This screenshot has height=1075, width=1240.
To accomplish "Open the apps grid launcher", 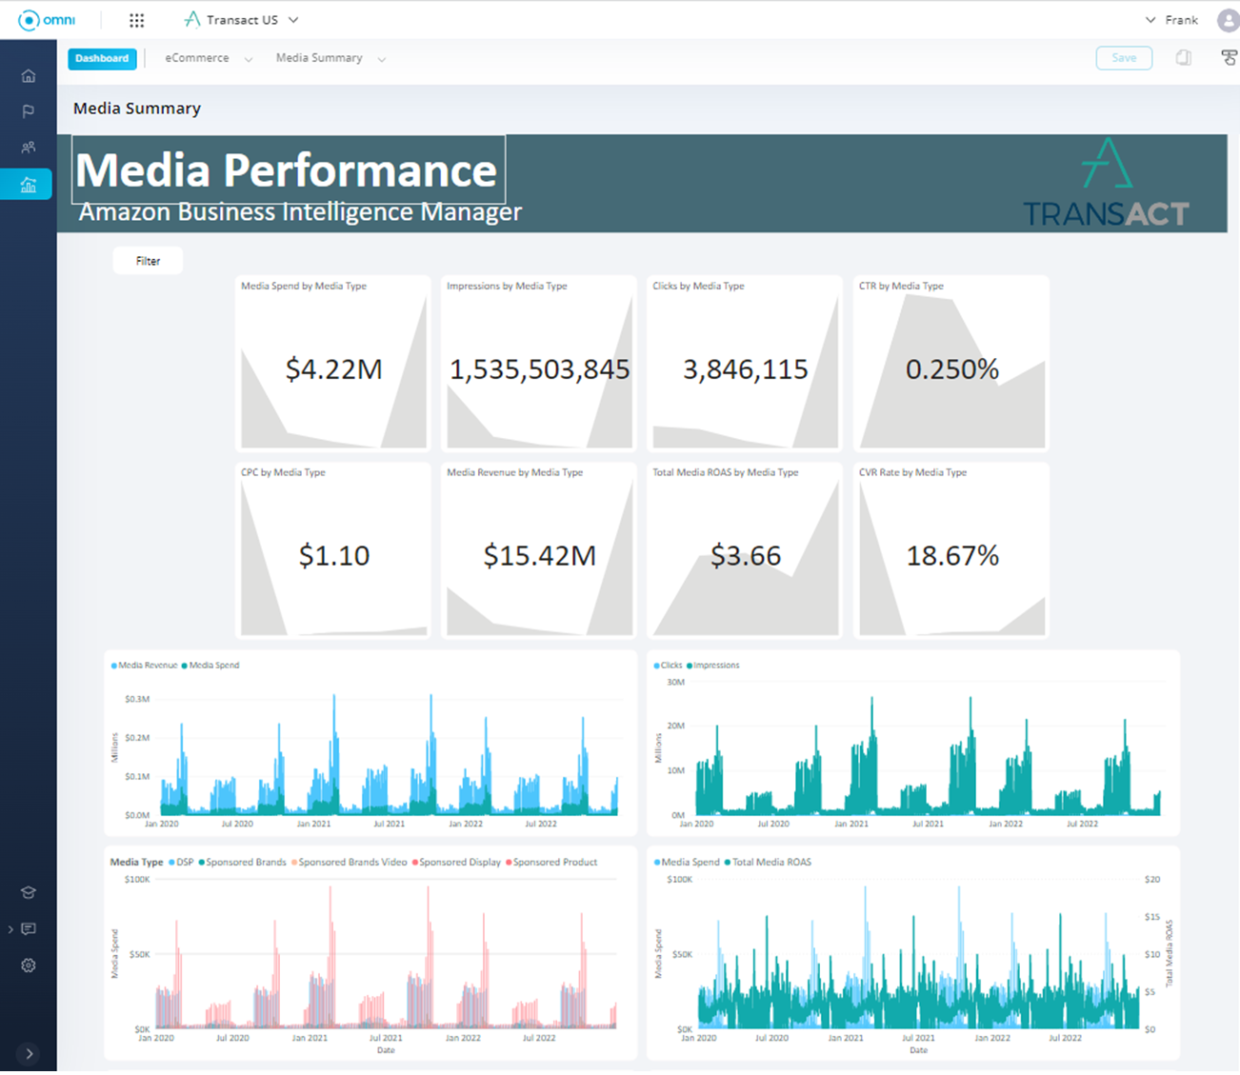I will [137, 19].
